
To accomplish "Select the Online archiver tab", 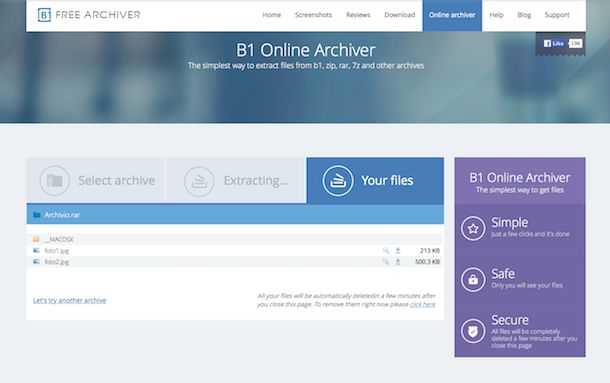I will coord(452,15).
